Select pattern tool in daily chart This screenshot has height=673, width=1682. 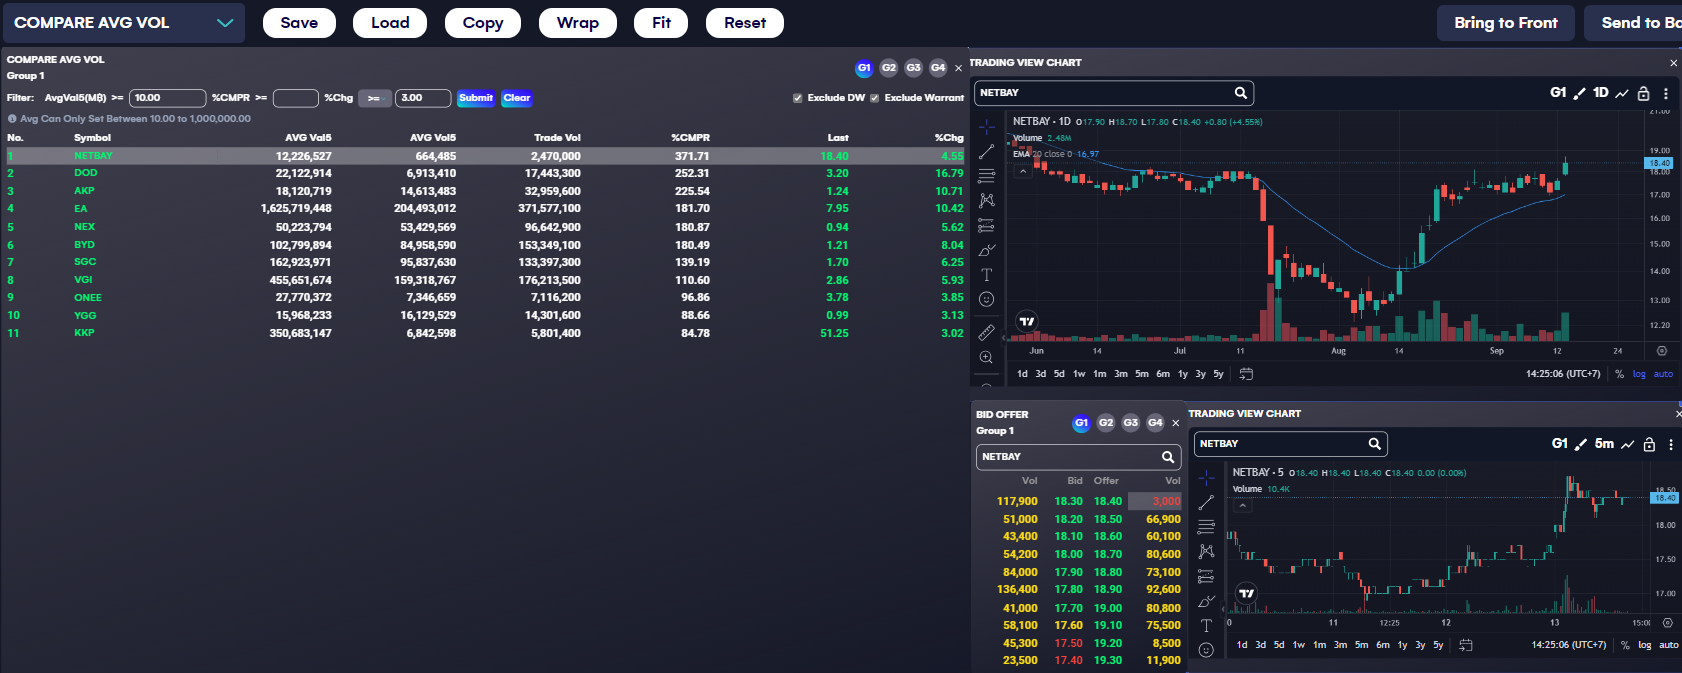[x=986, y=200]
